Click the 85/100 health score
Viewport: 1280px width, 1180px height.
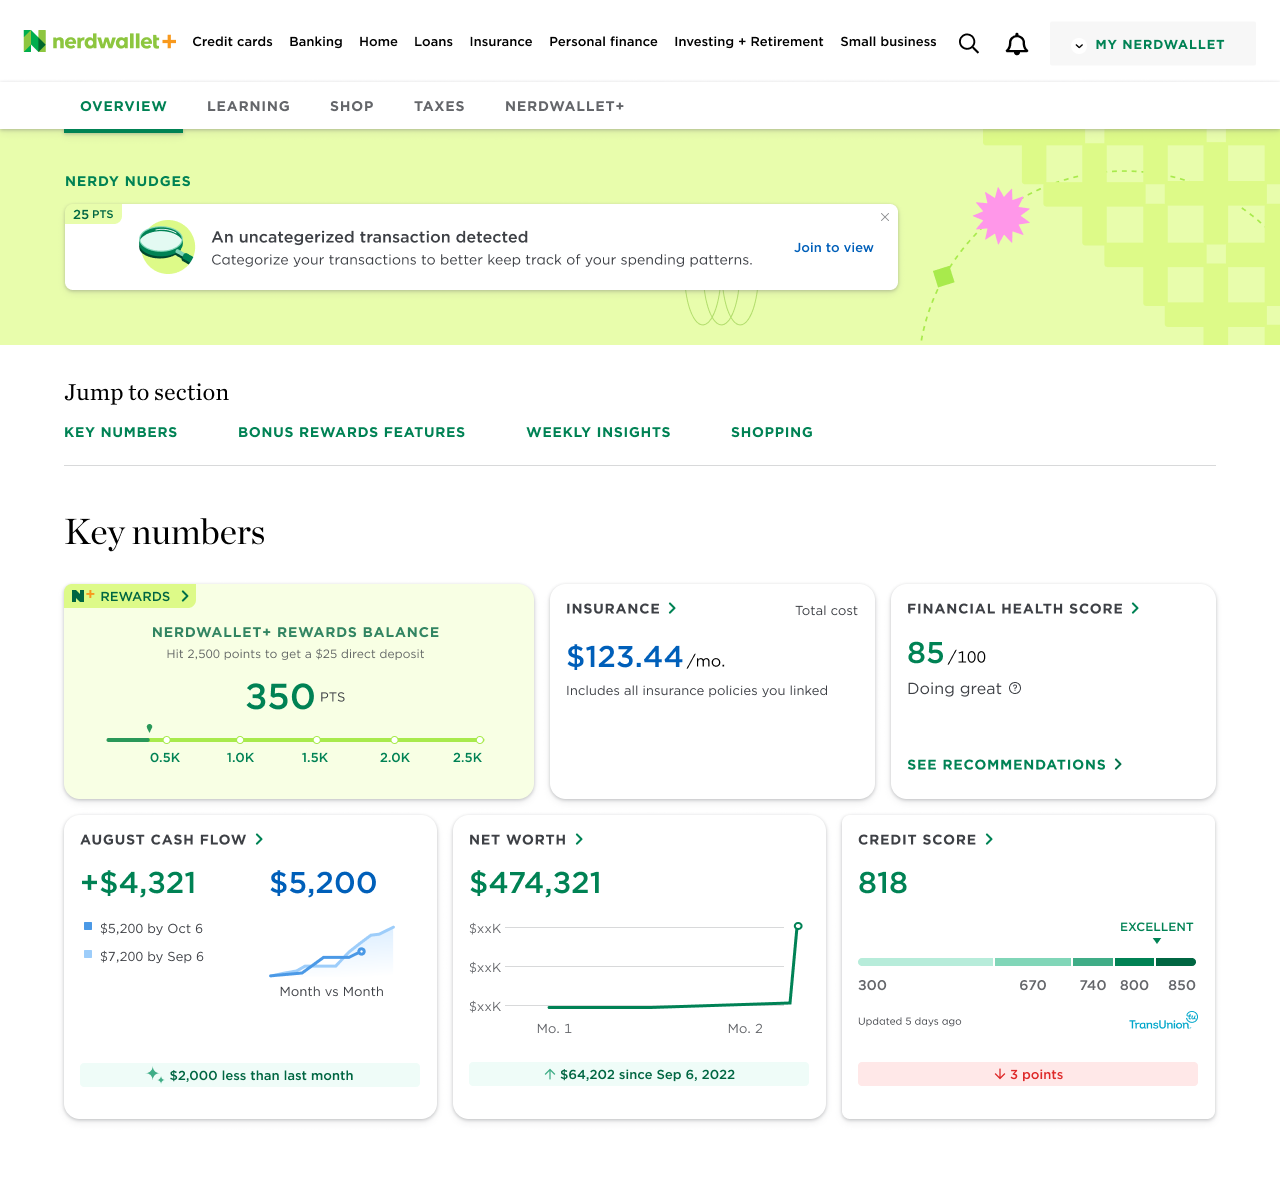(946, 653)
